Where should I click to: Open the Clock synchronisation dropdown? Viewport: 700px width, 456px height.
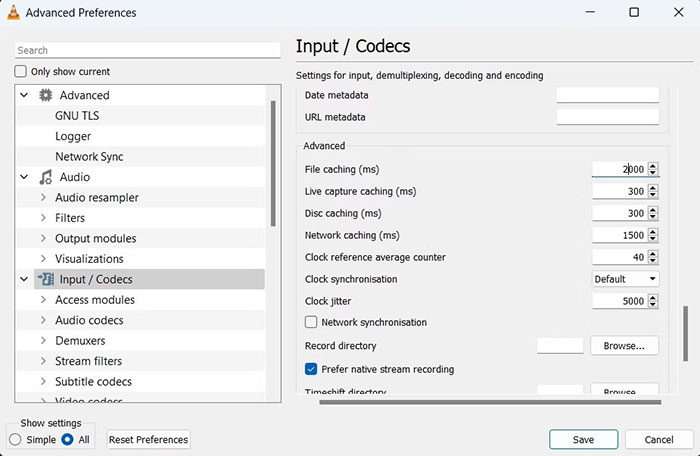coord(625,279)
